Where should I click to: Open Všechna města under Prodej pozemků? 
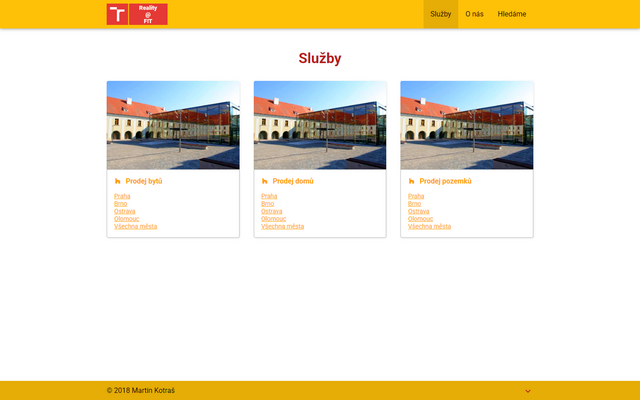tap(429, 227)
